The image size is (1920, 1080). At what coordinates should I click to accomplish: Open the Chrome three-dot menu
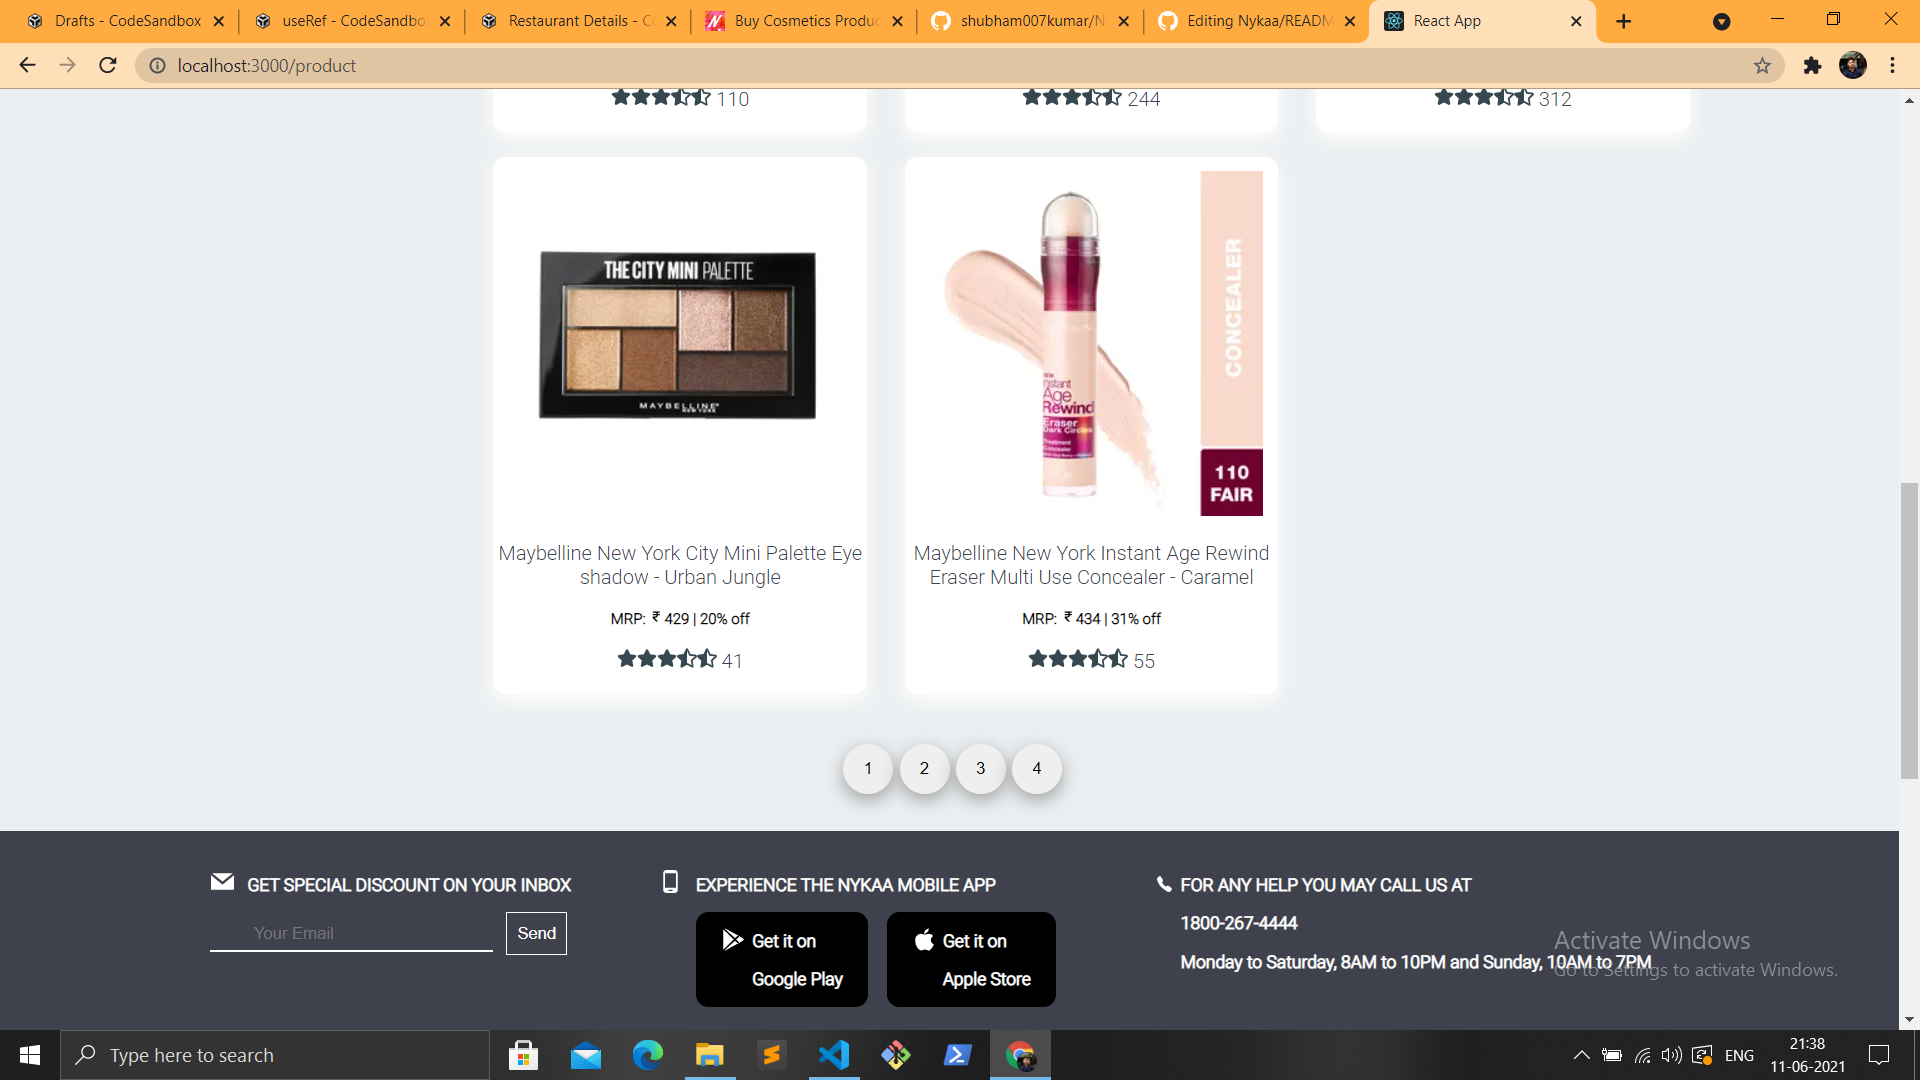(x=1892, y=66)
